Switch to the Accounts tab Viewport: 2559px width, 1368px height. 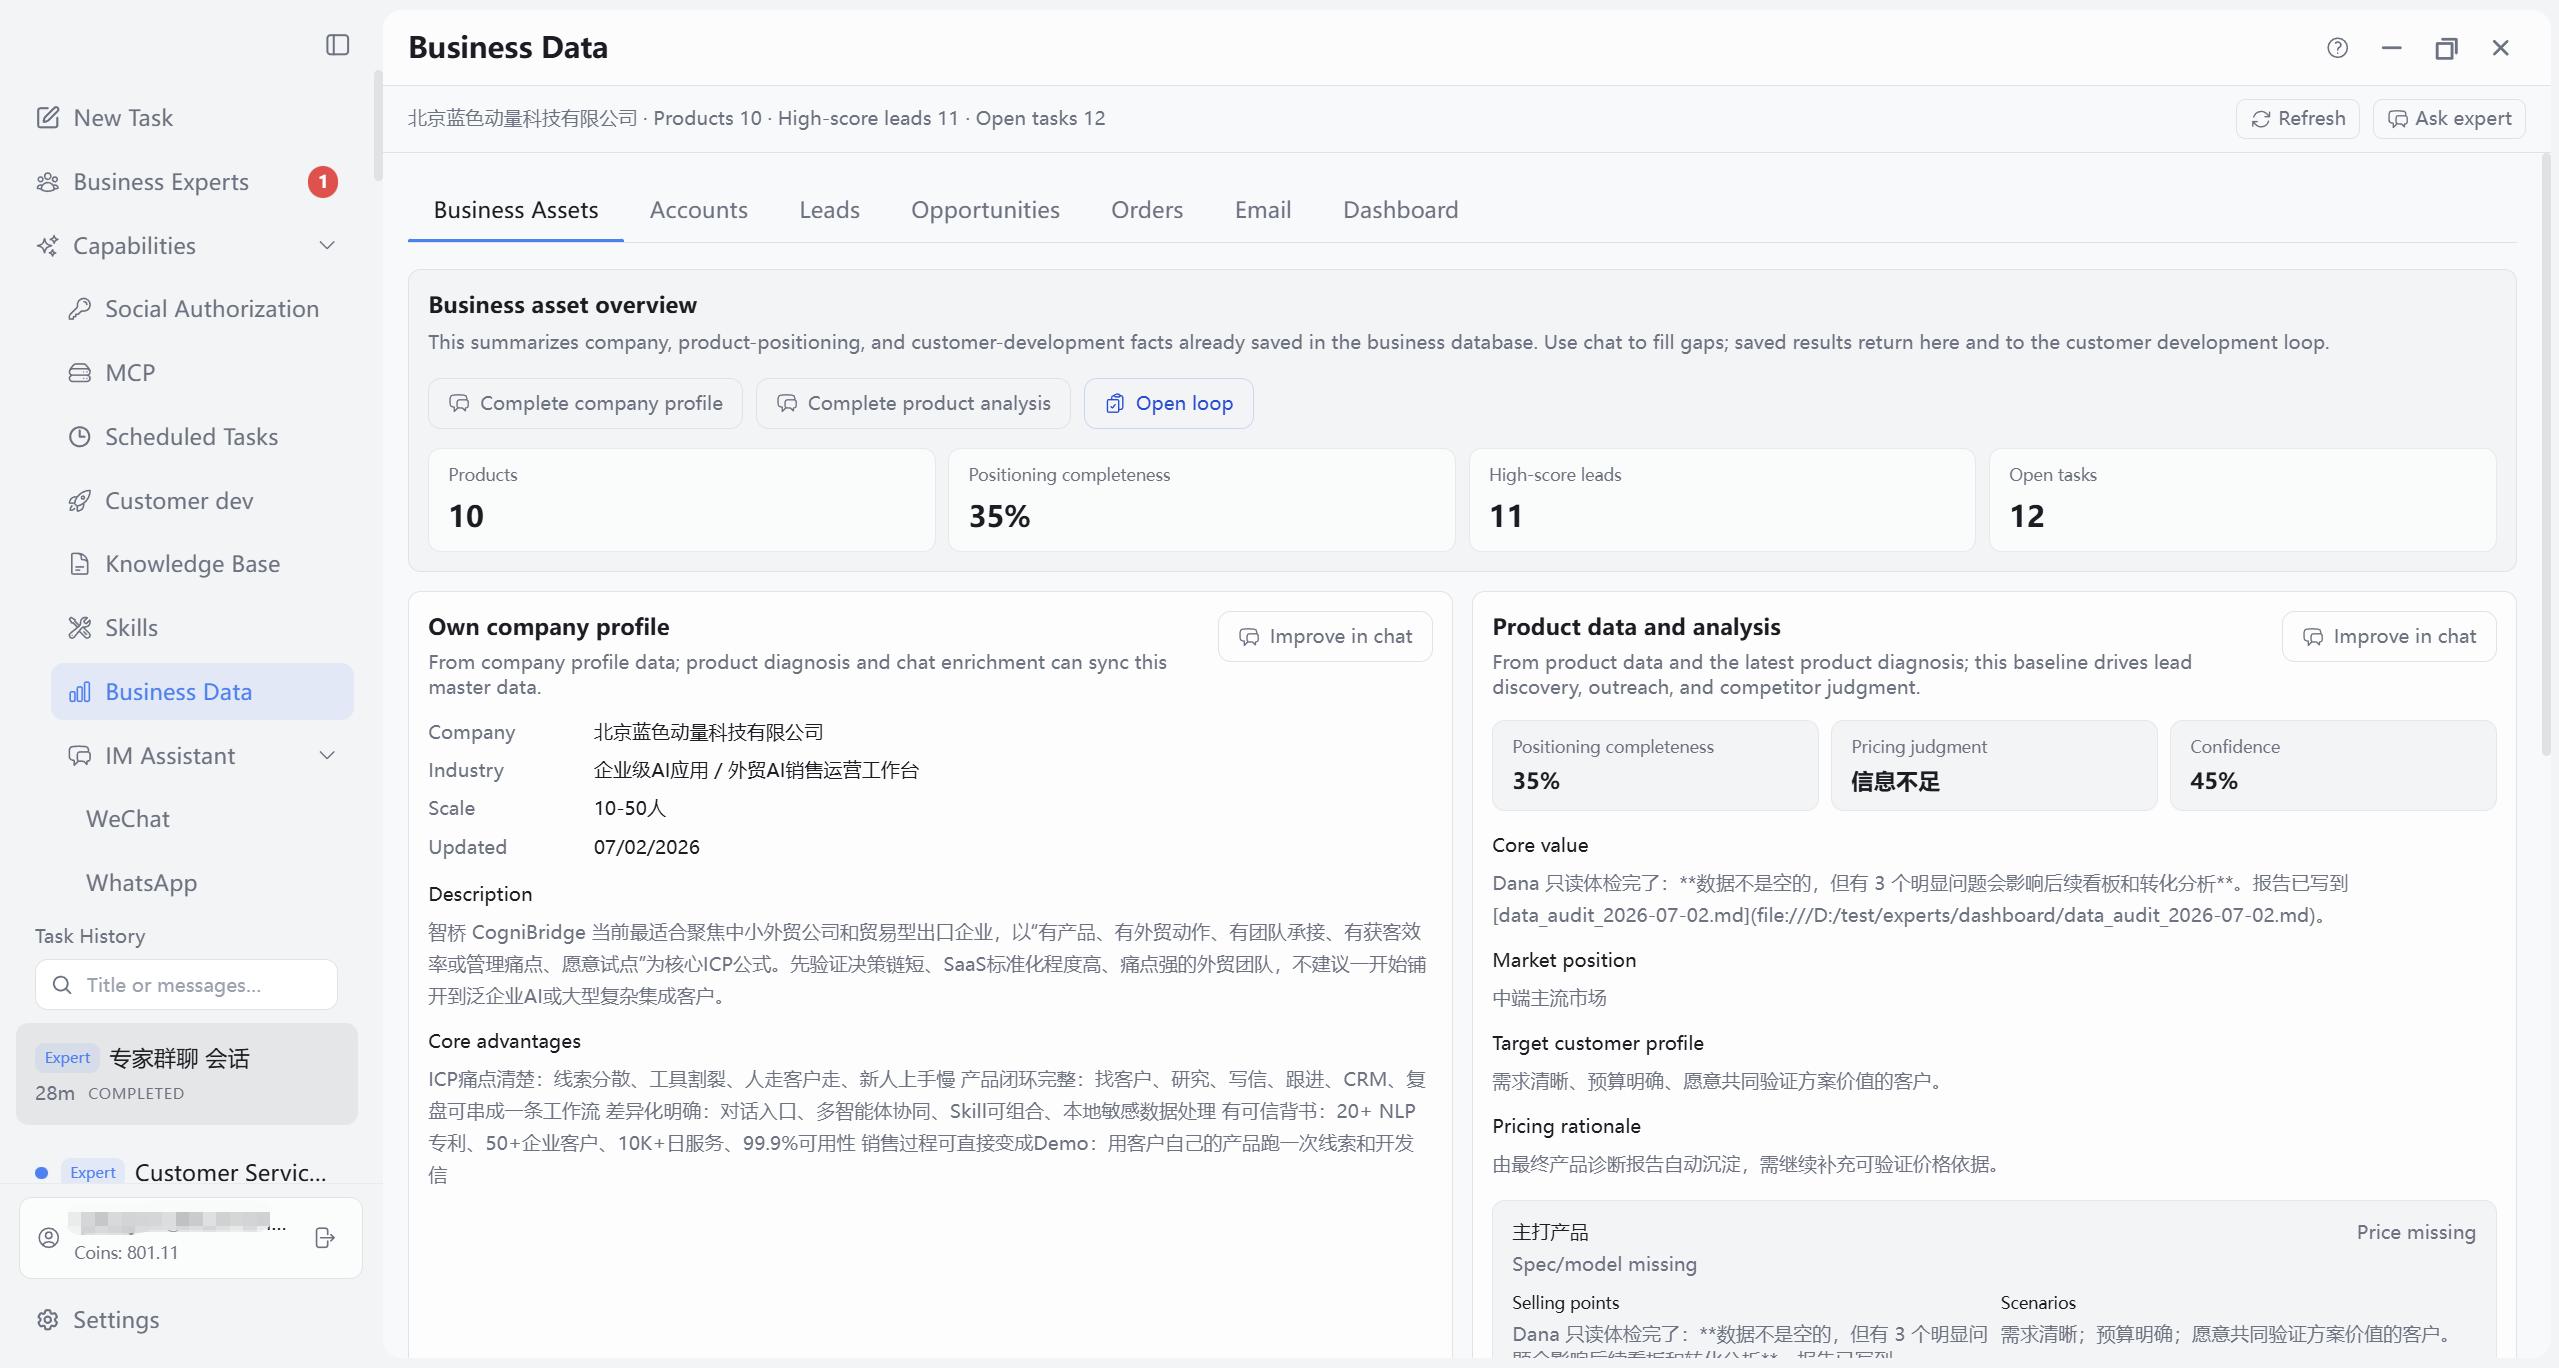698,210
